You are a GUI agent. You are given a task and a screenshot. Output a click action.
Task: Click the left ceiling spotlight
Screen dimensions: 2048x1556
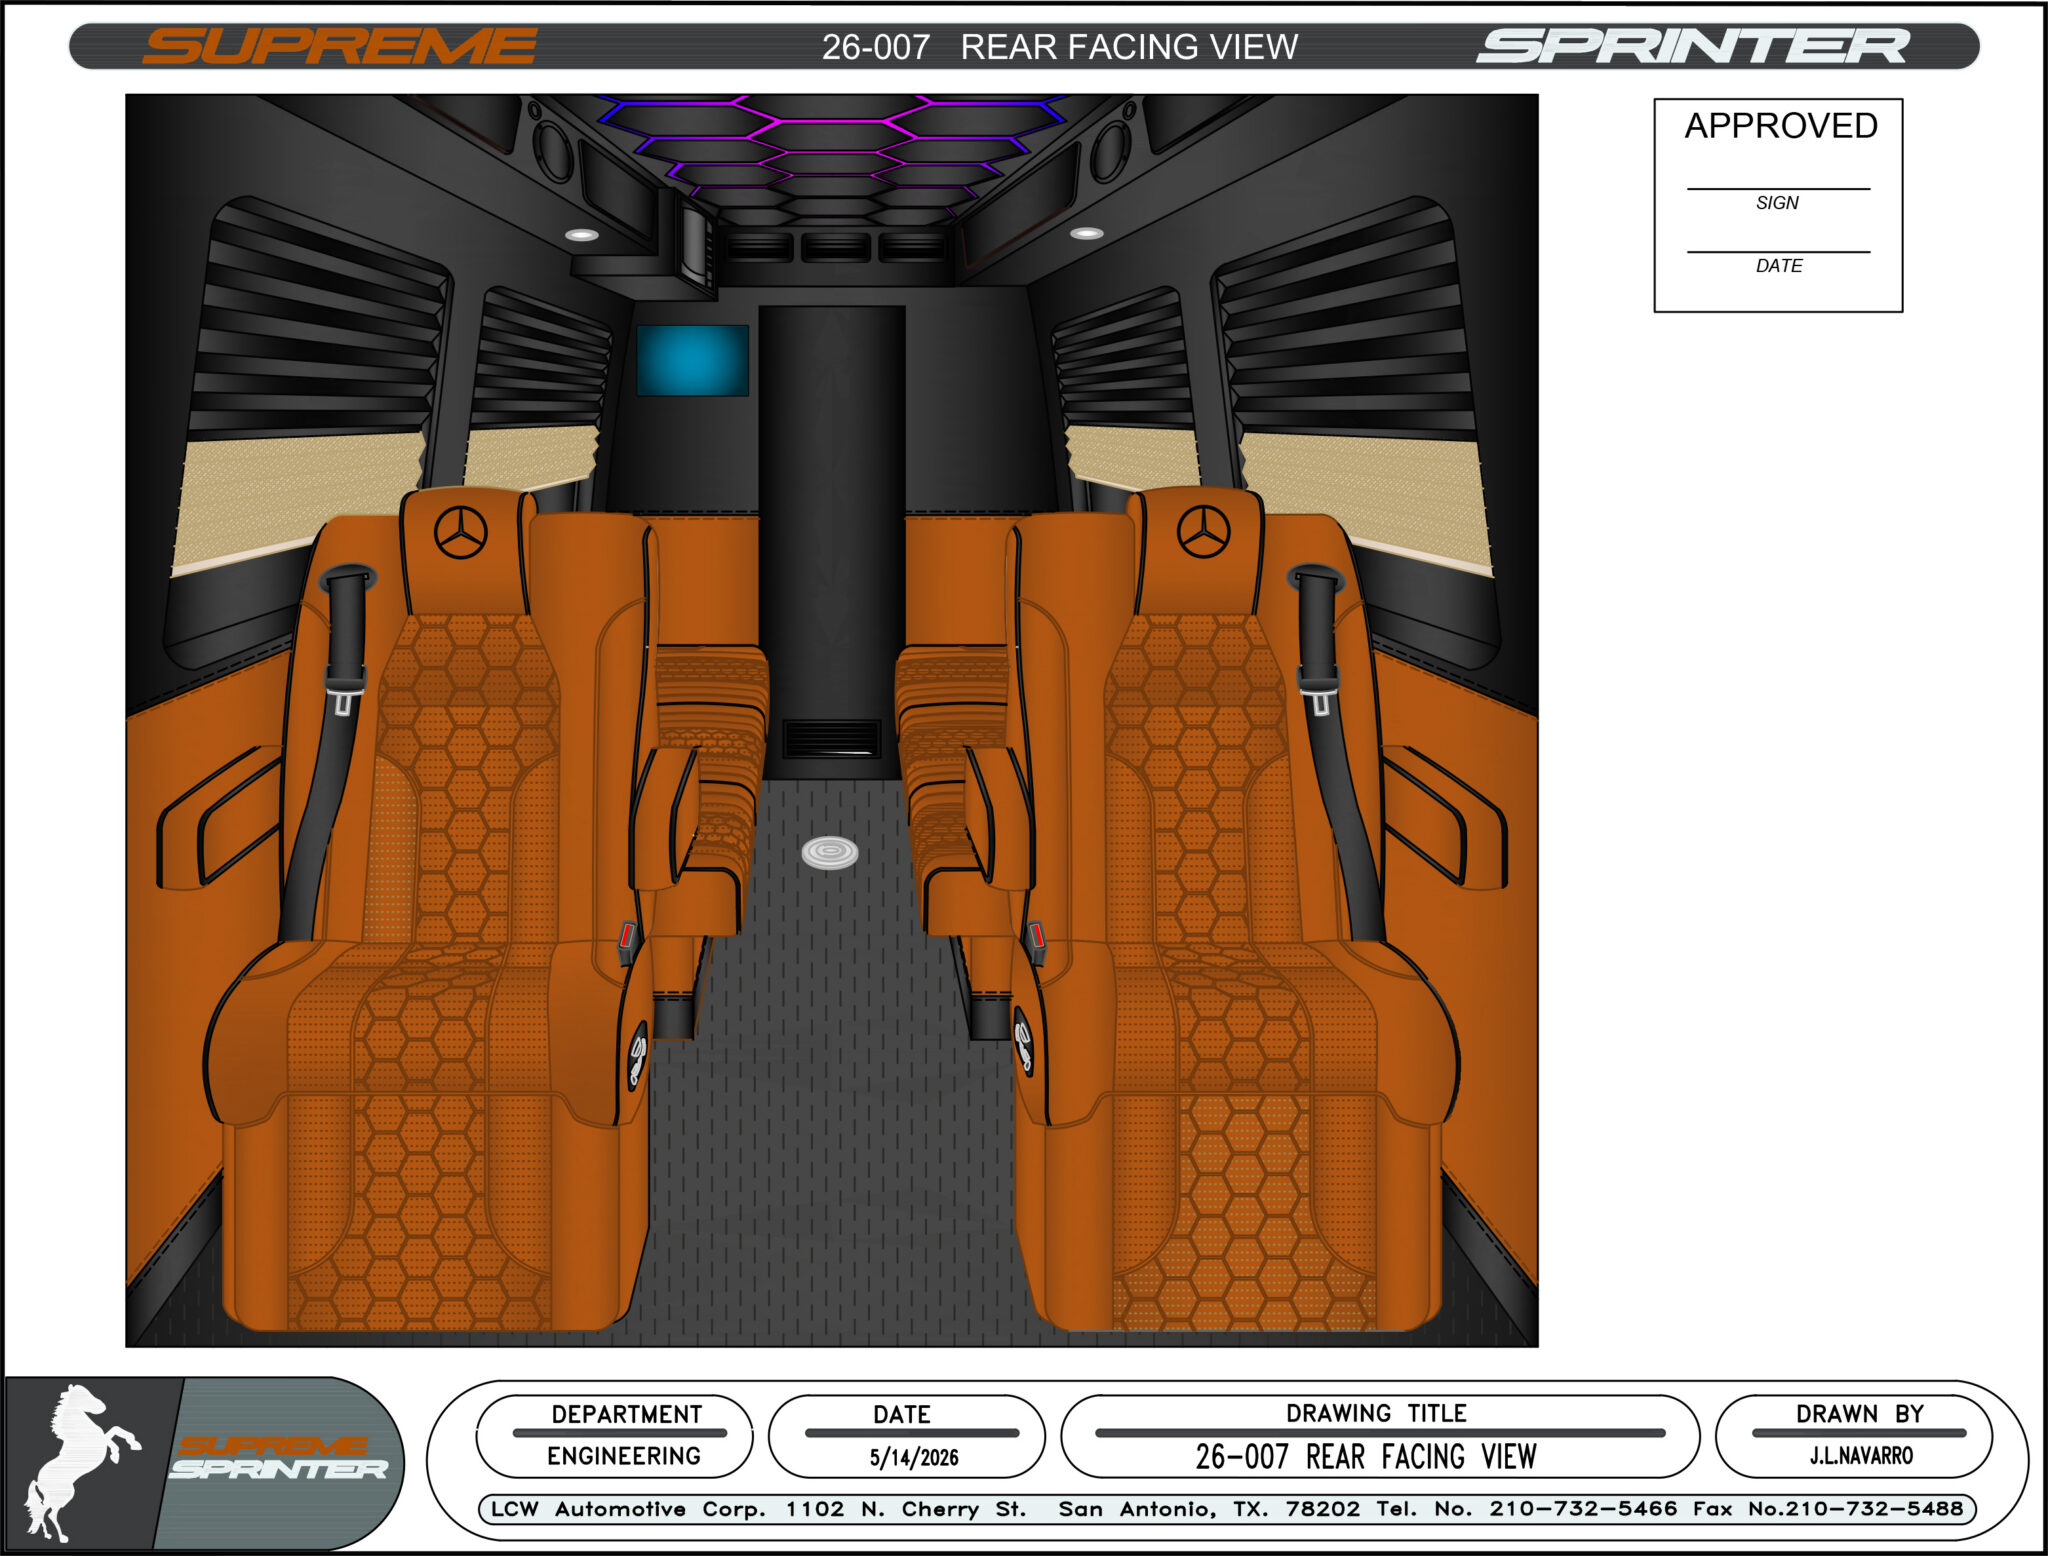pos(582,235)
